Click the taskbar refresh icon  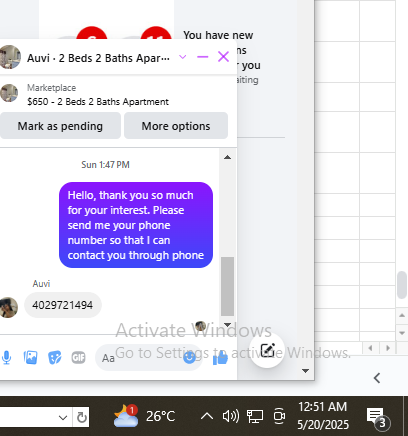coord(81,417)
